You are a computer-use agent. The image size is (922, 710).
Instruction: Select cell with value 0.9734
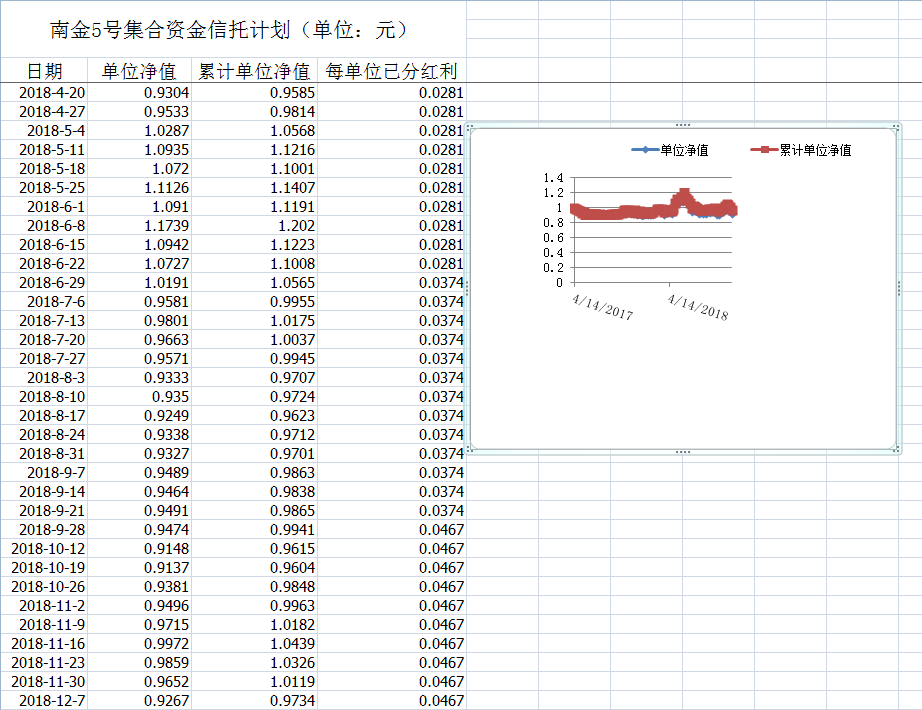pos(254,701)
